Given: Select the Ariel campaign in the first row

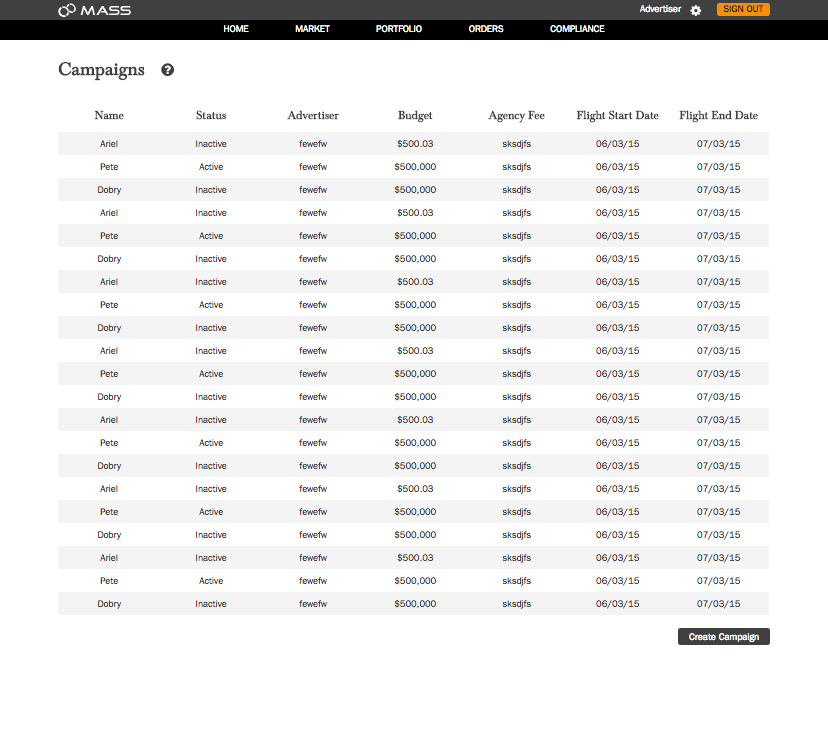Looking at the screenshot, I should point(109,144).
